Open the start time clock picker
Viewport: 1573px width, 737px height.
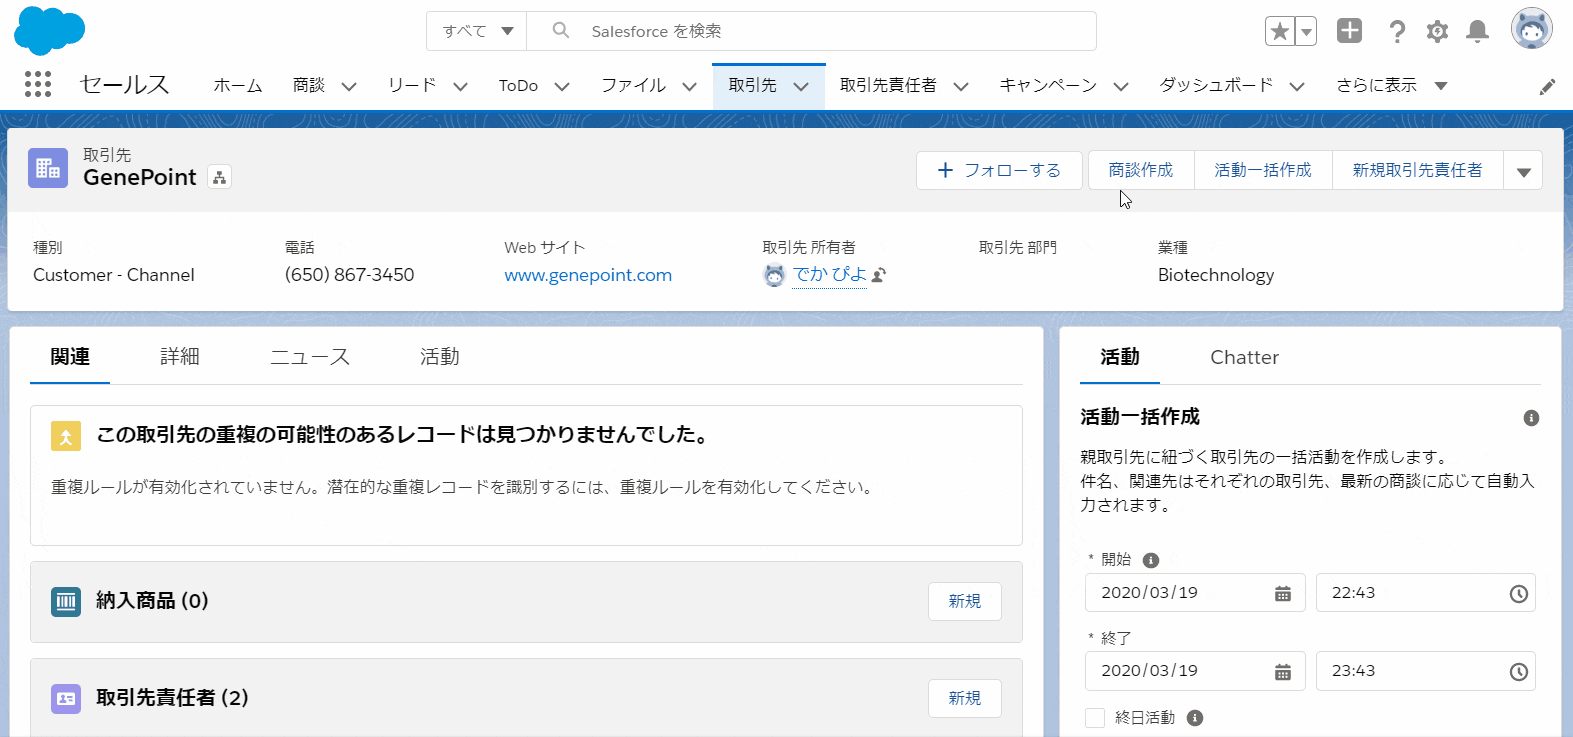(1518, 594)
